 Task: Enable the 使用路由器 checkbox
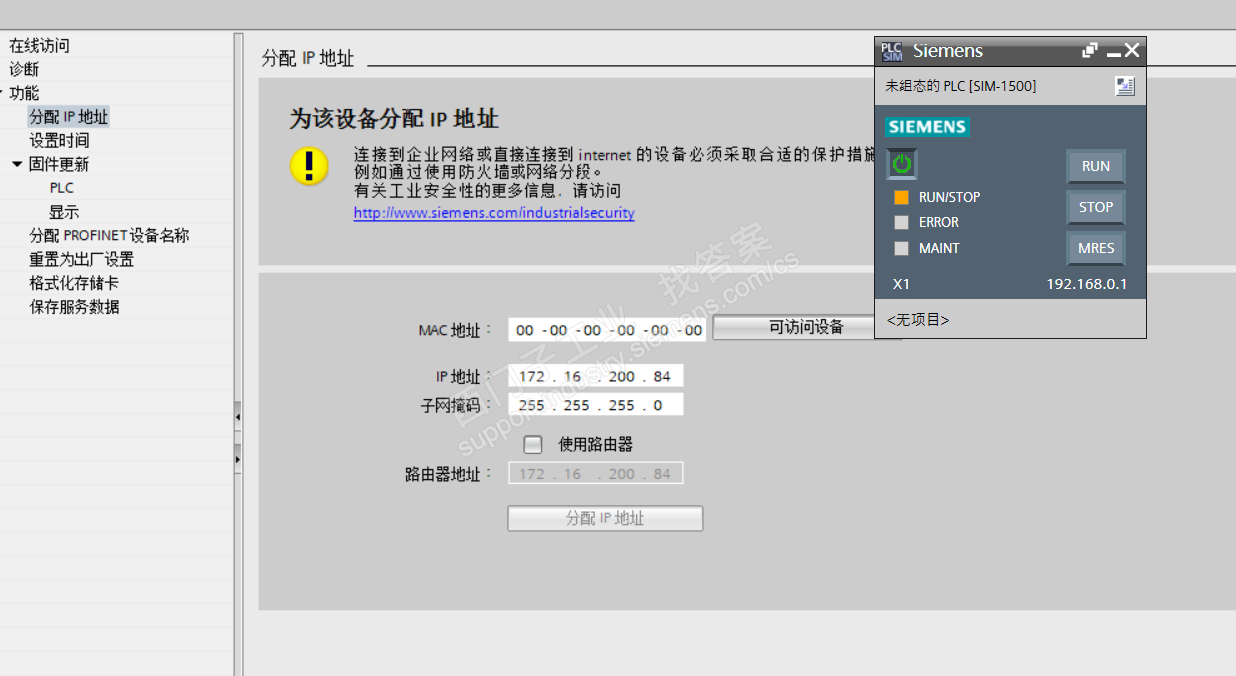click(x=534, y=444)
